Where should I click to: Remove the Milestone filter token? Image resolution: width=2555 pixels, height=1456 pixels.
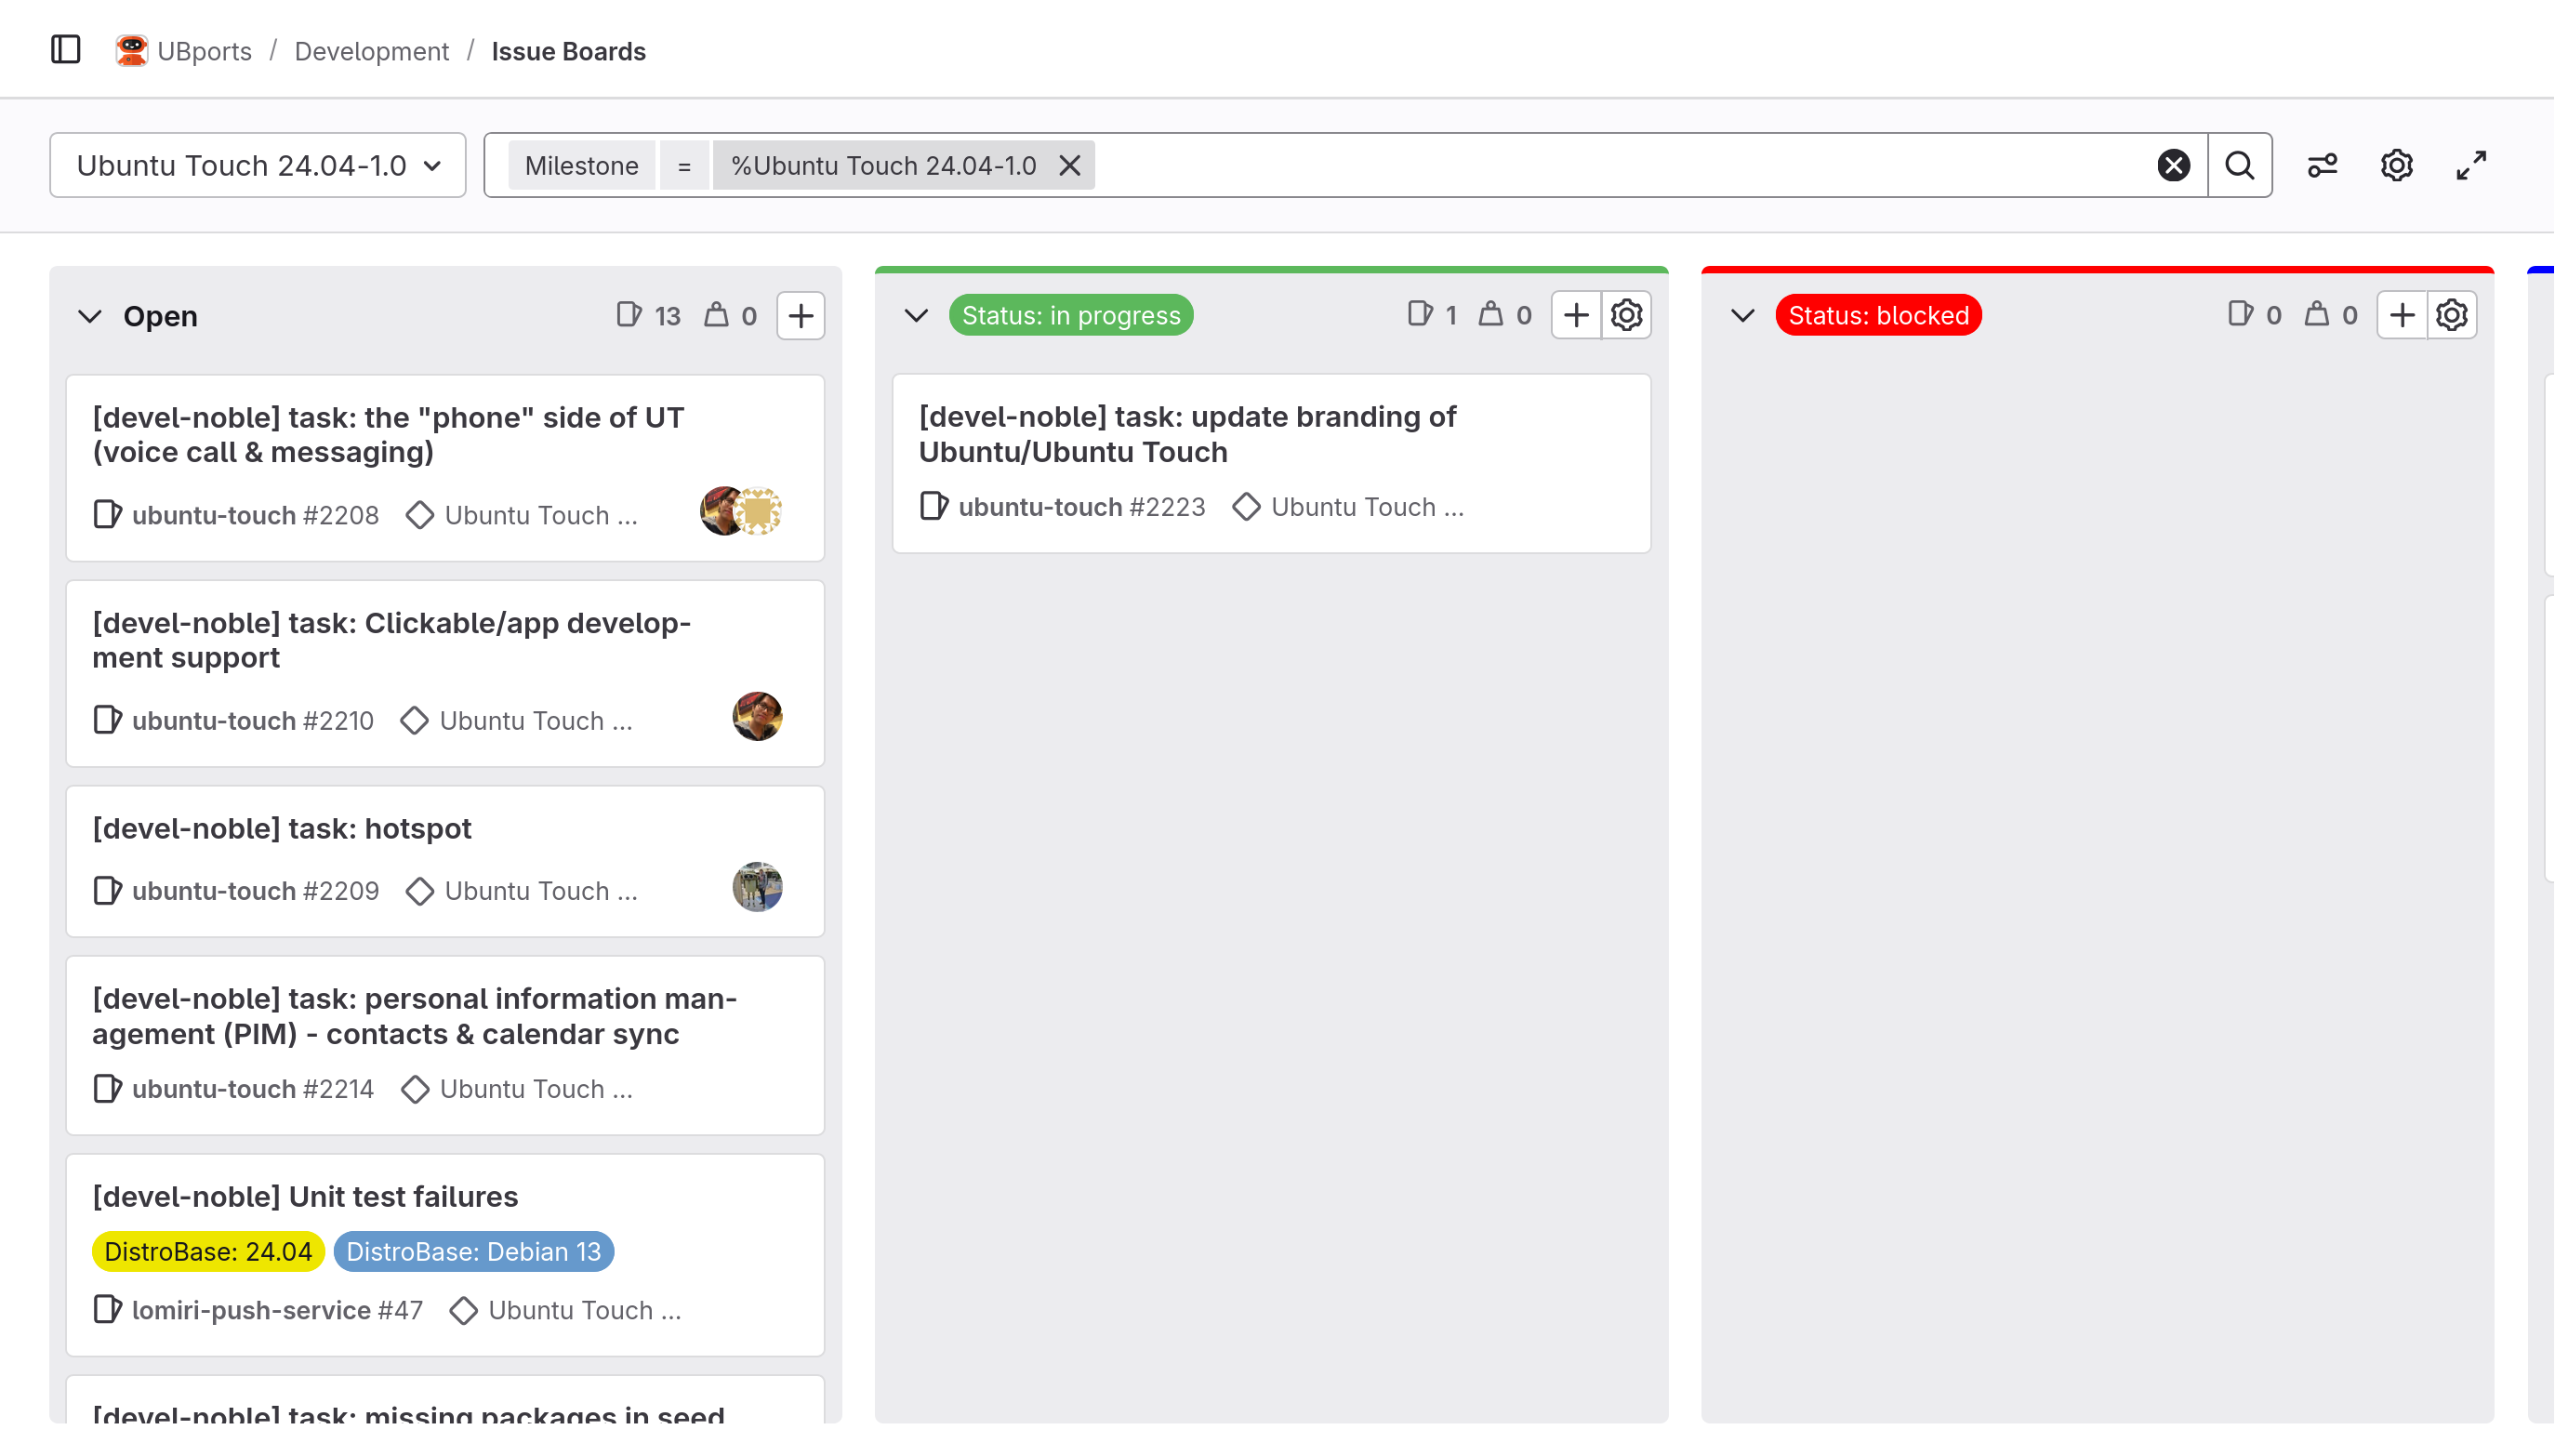[1069, 165]
